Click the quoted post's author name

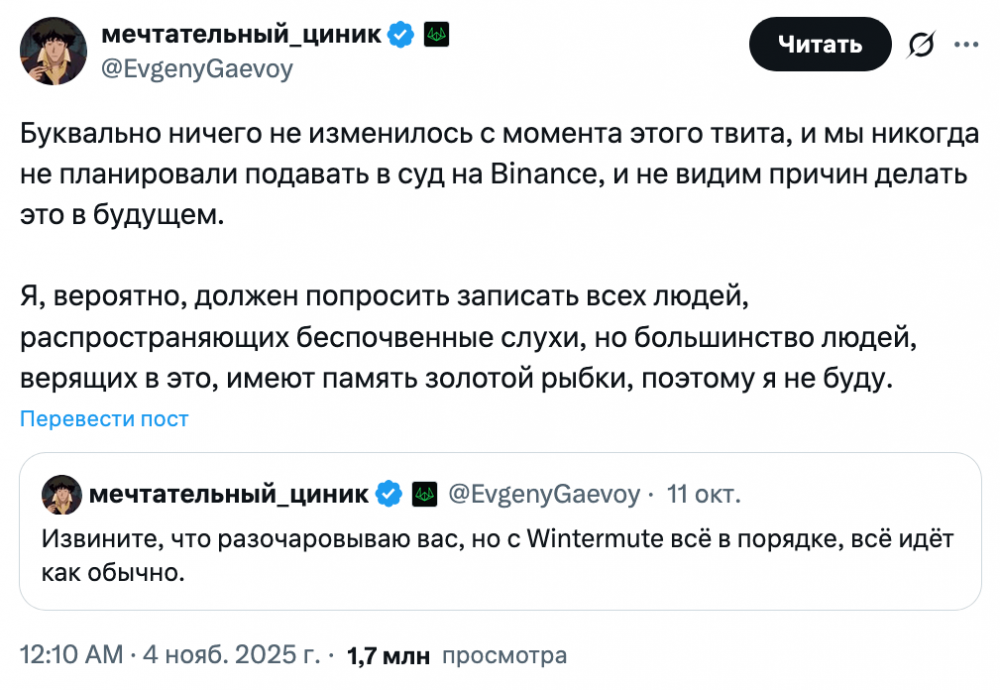229,494
